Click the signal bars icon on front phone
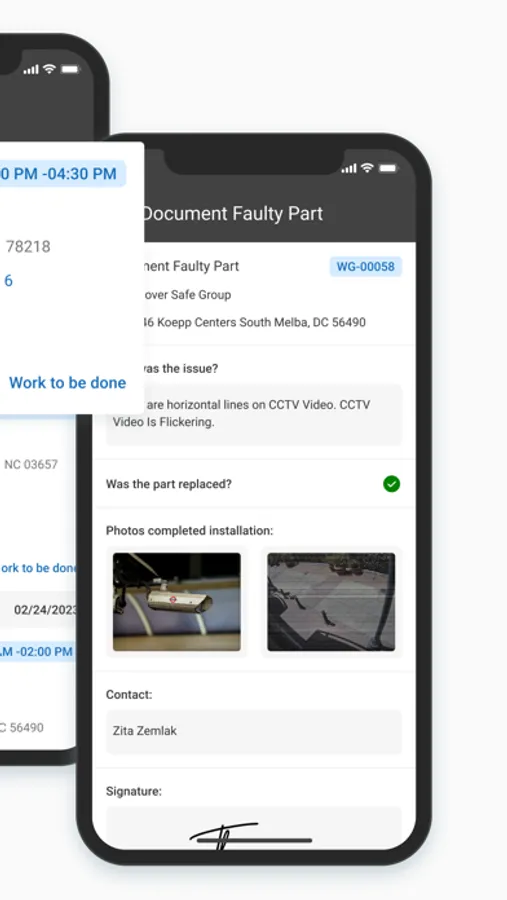 tap(349, 168)
